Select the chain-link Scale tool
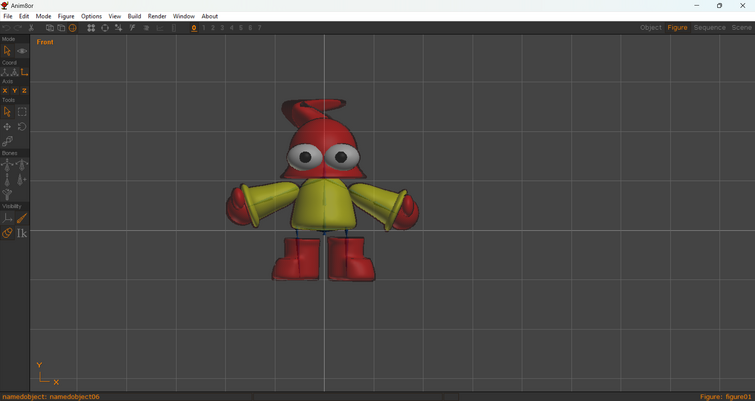 [x=7, y=142]
